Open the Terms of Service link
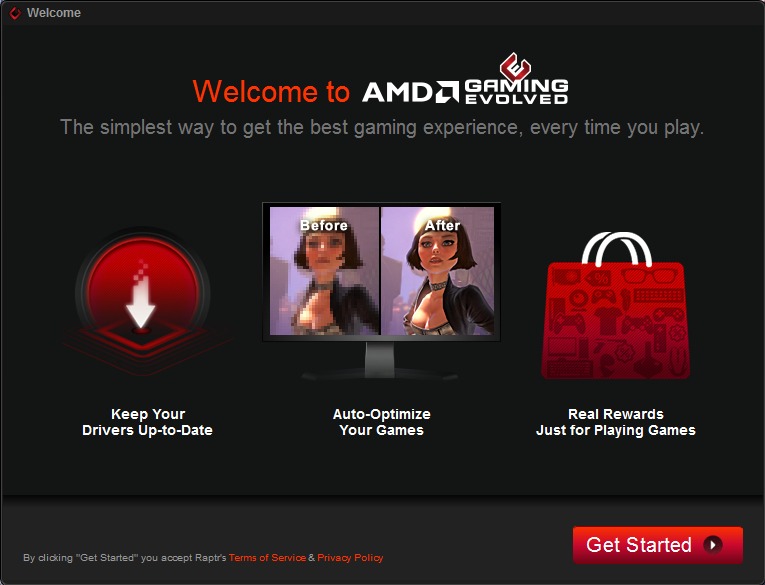This screenshot has height=585, width=765. 267,557
